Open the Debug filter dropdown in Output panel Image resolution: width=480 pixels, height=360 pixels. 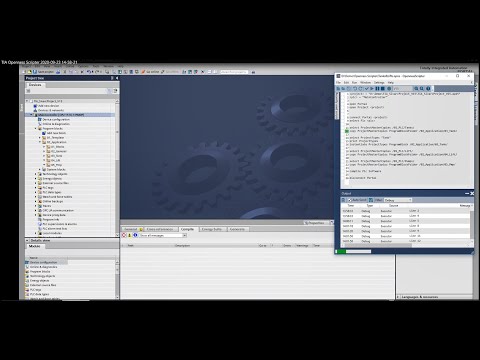point(398,200)
